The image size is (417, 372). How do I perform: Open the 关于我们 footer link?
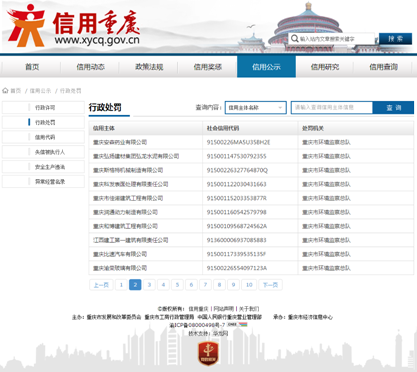pos(249,309)
